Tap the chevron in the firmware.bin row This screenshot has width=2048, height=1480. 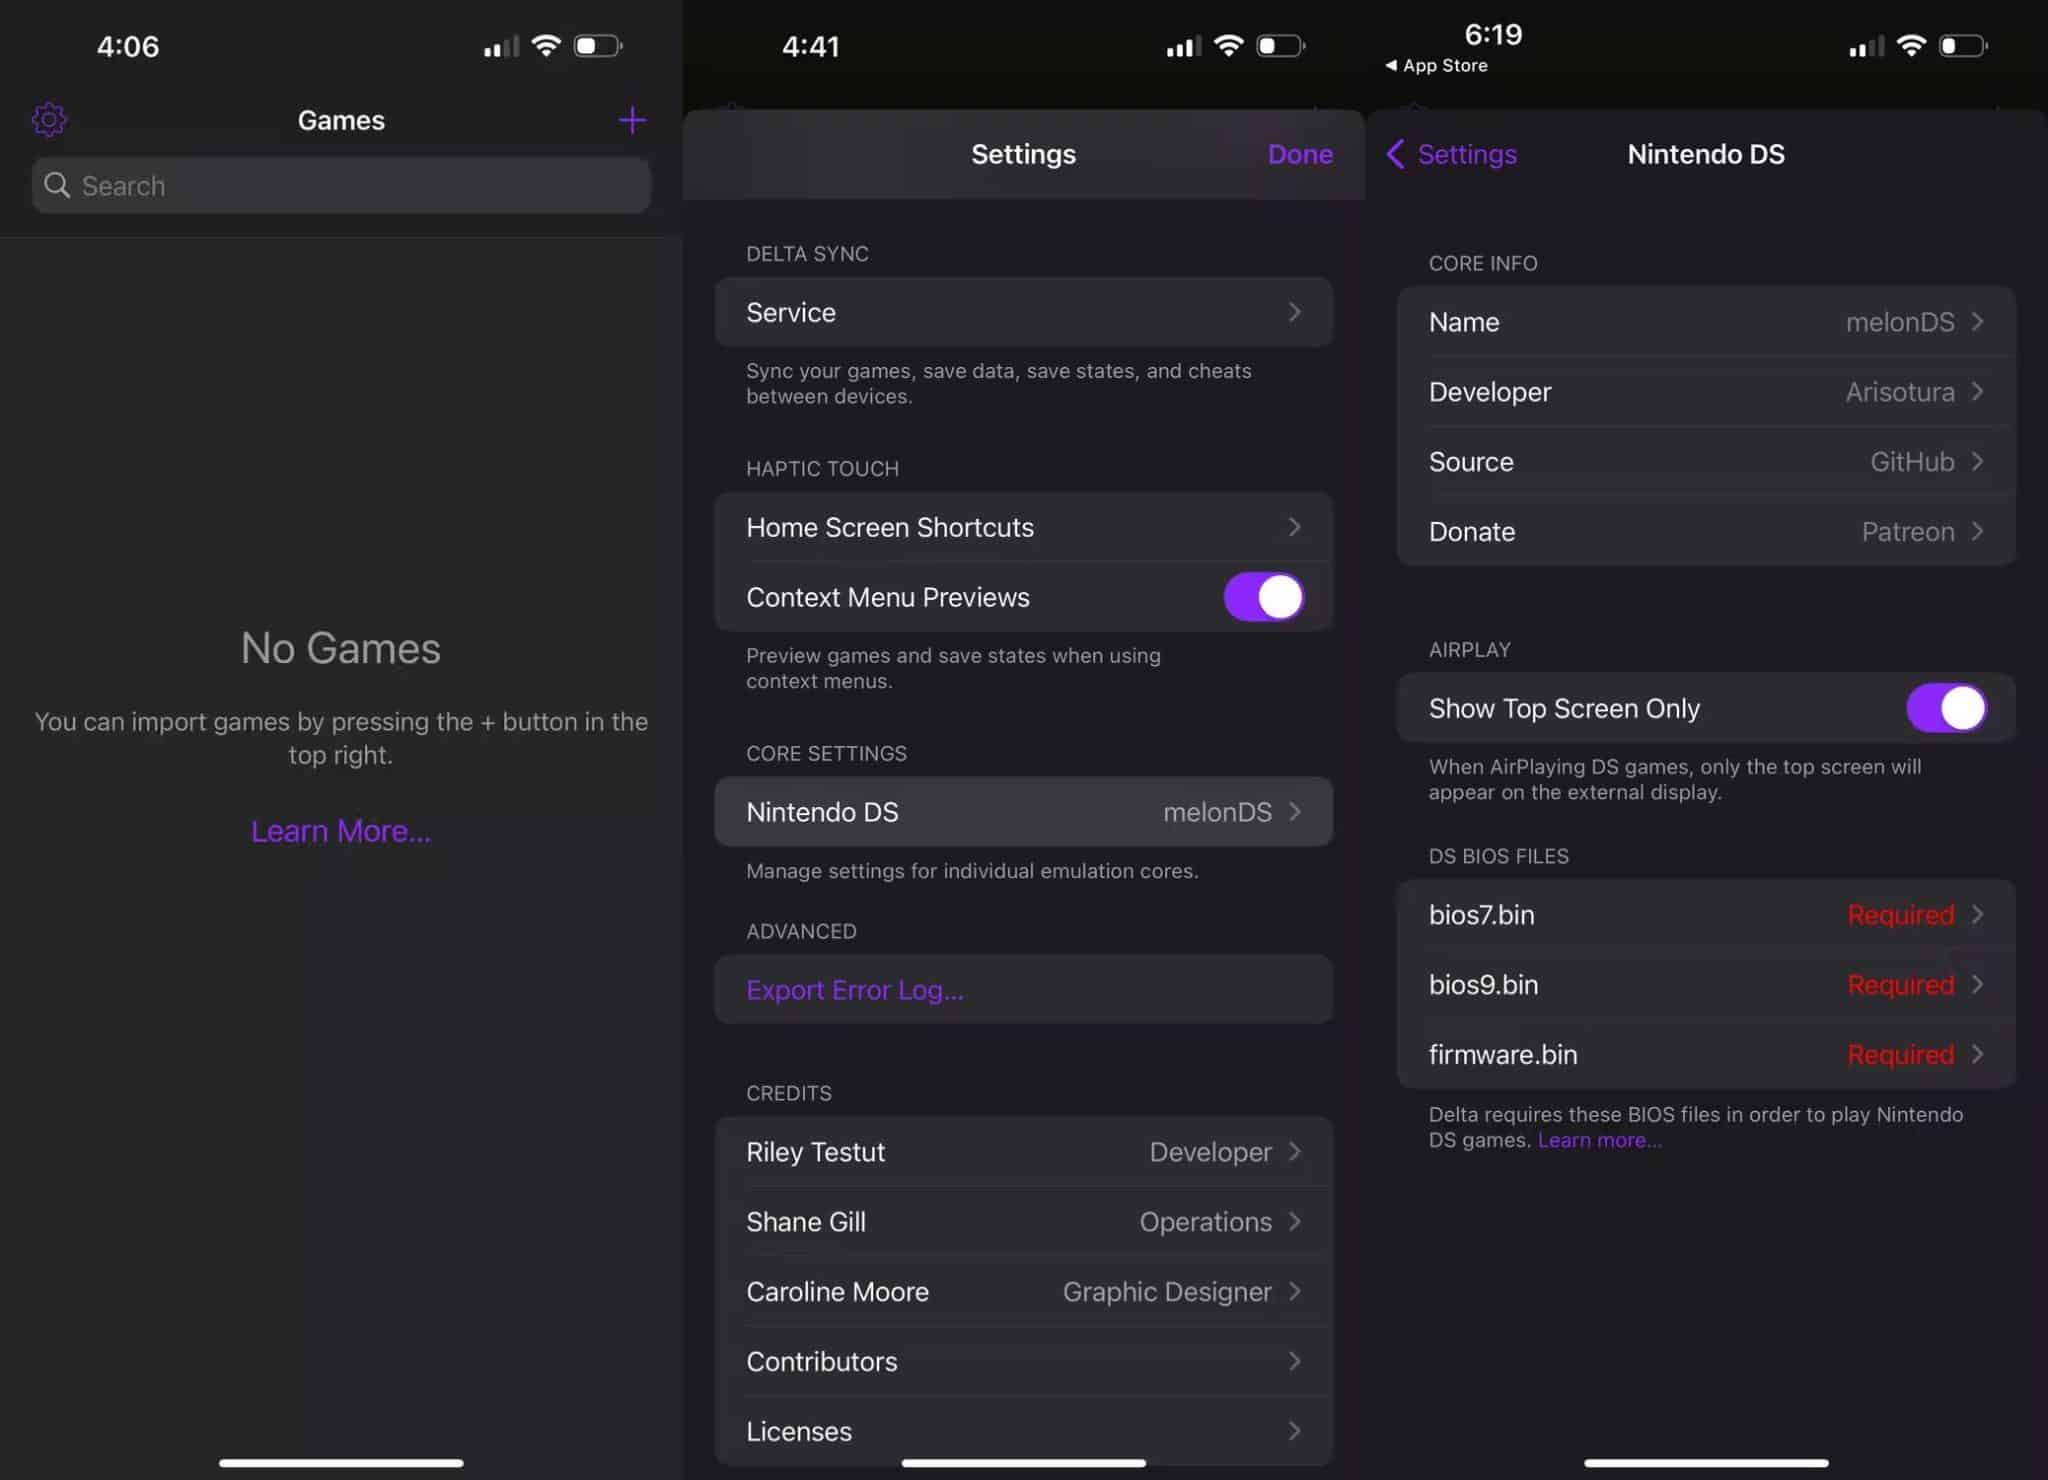[1977, 1055]
